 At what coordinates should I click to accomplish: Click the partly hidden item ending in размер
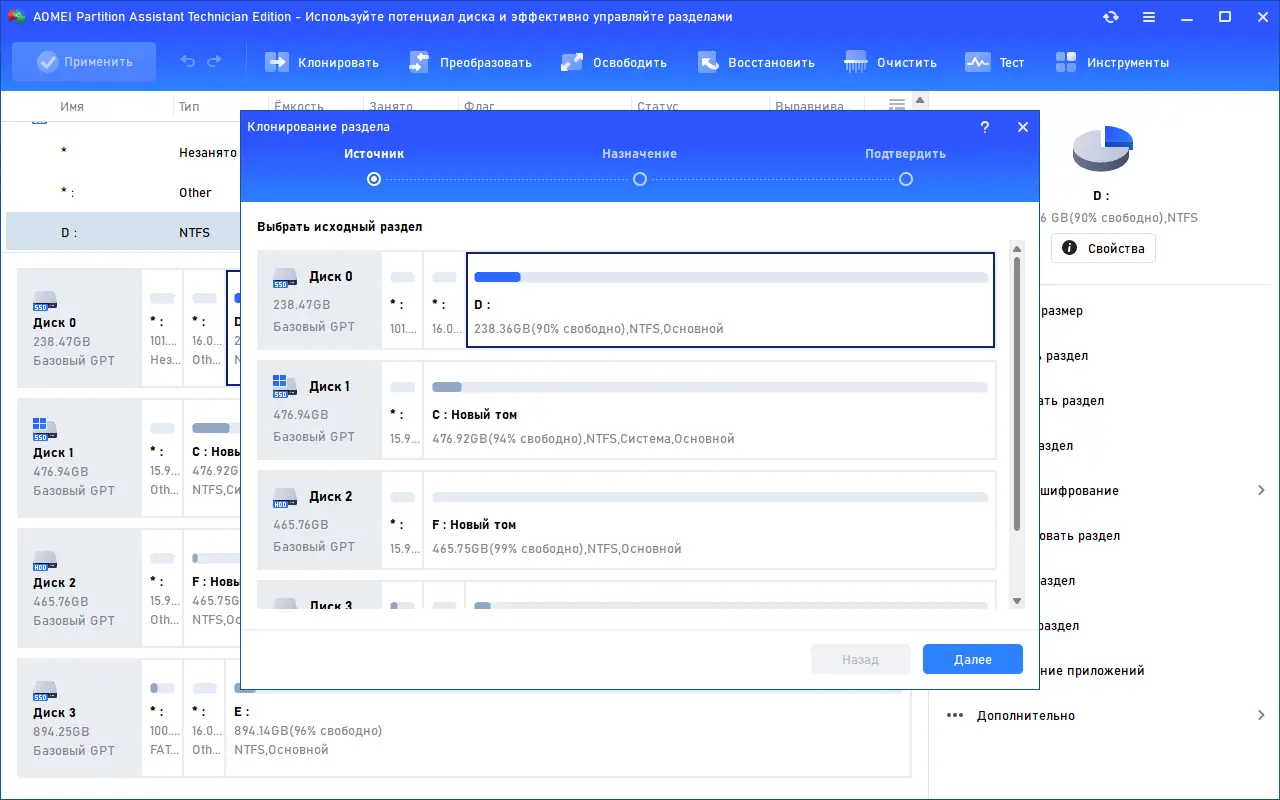click(x=1061, y=311)
